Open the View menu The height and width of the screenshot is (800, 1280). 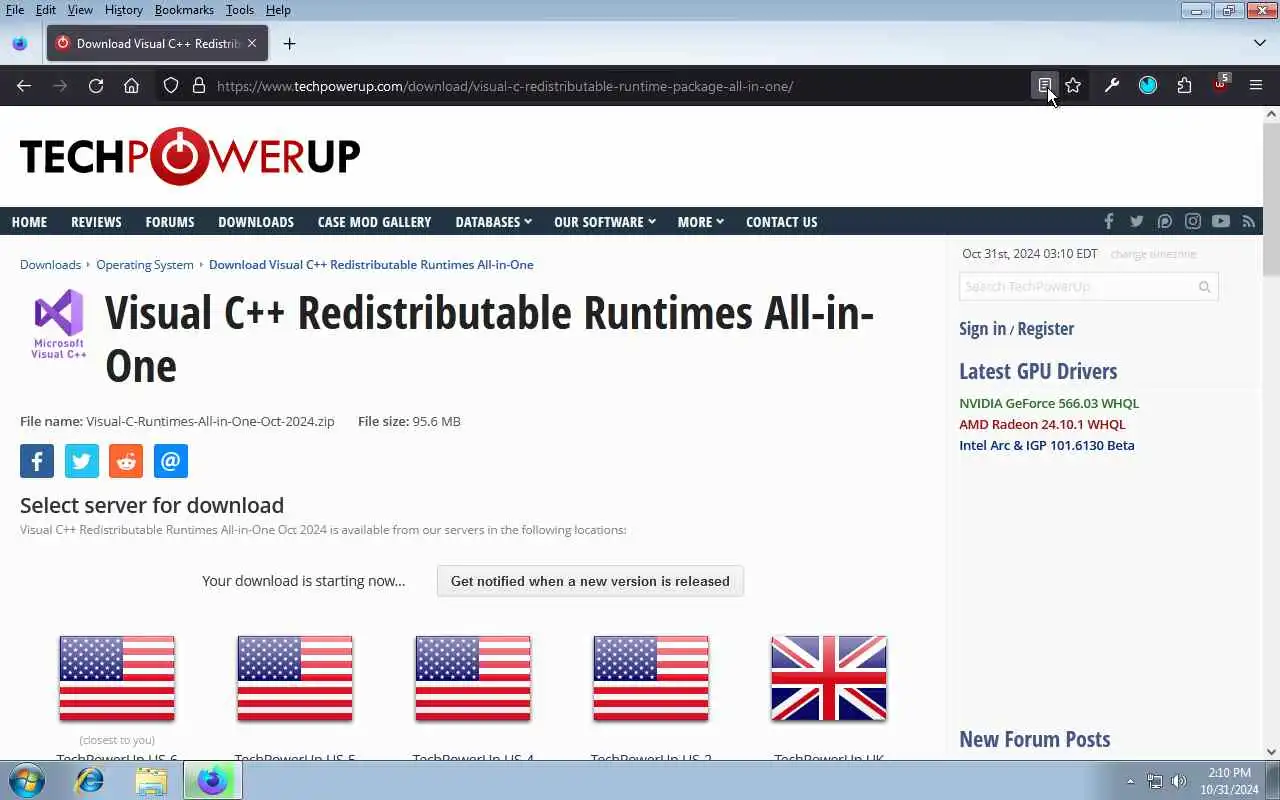[x=80, y=10]
